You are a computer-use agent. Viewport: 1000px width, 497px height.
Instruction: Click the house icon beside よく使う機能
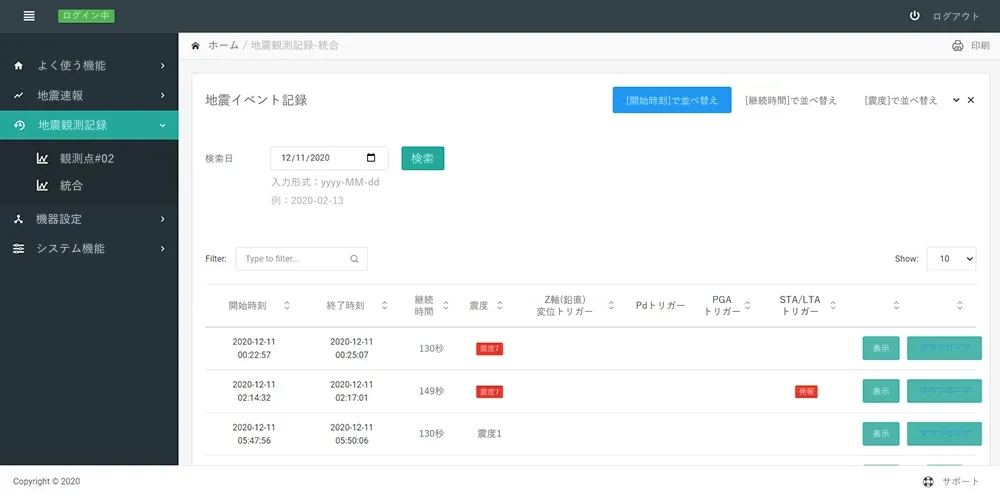(18, 66)
